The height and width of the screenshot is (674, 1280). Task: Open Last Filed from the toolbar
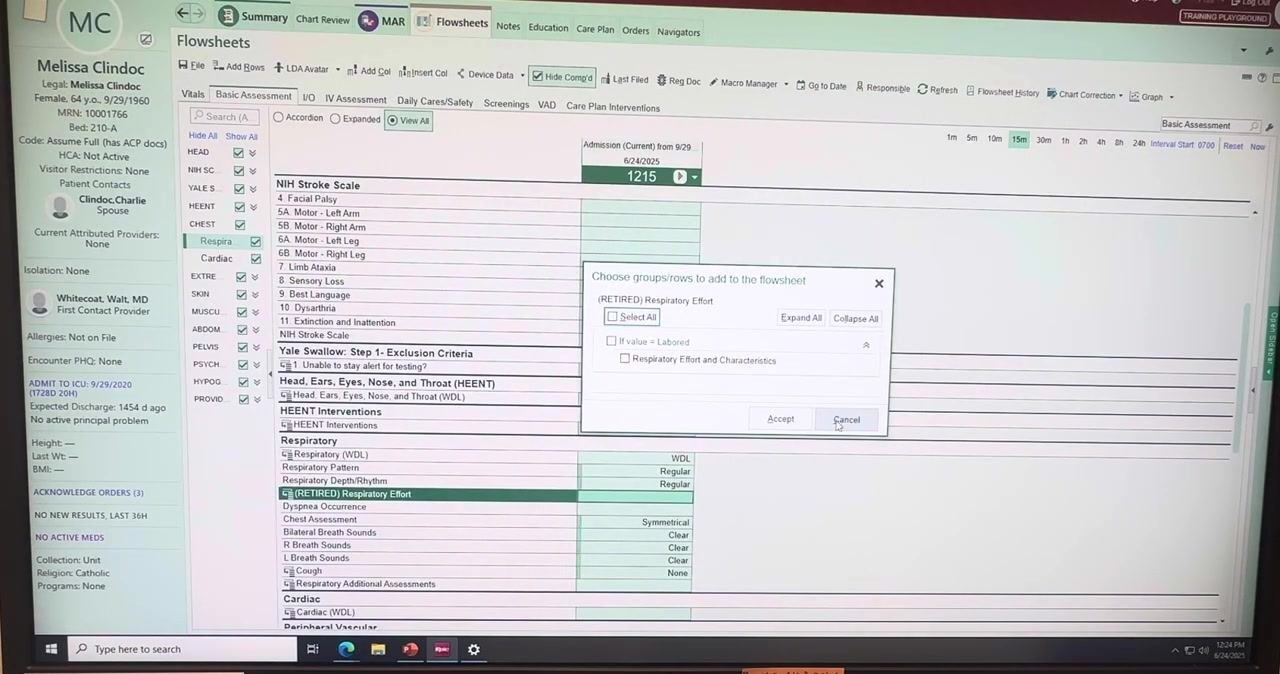point(625,79)
